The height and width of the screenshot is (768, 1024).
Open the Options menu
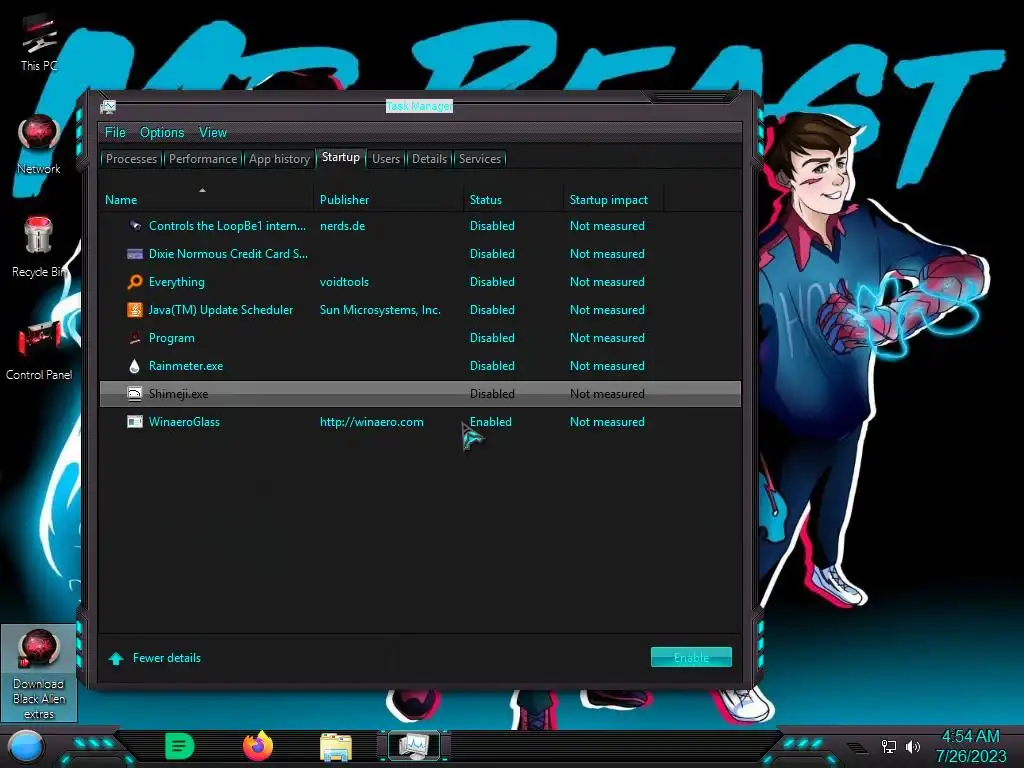pyautogui.click(x=162, y=133)
